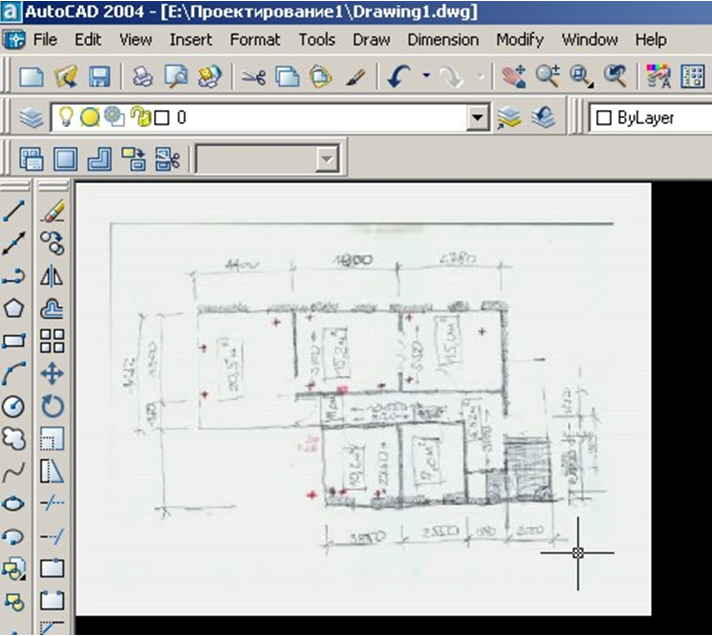This screenshot has width=712, height=636.
Task: Select the Revision Cloud tool
Action: pos(14,439)
